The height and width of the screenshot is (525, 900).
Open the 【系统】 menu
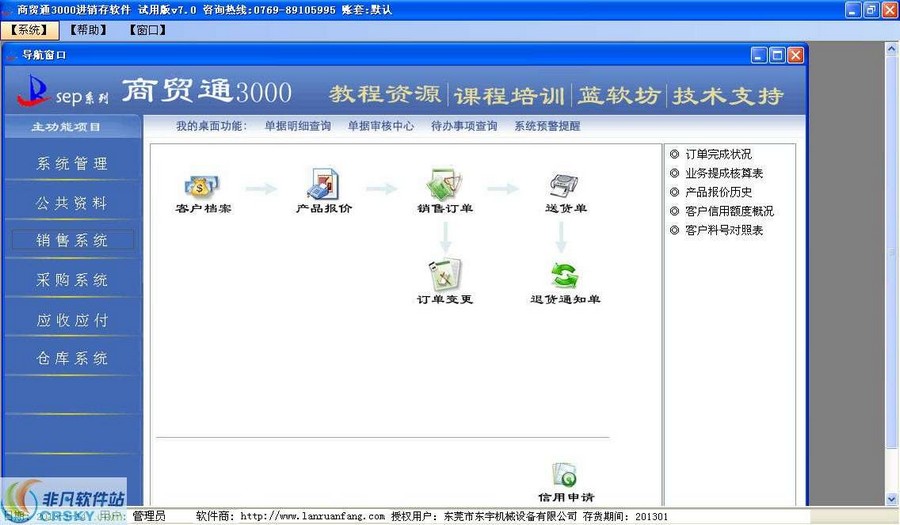point(29,30)
